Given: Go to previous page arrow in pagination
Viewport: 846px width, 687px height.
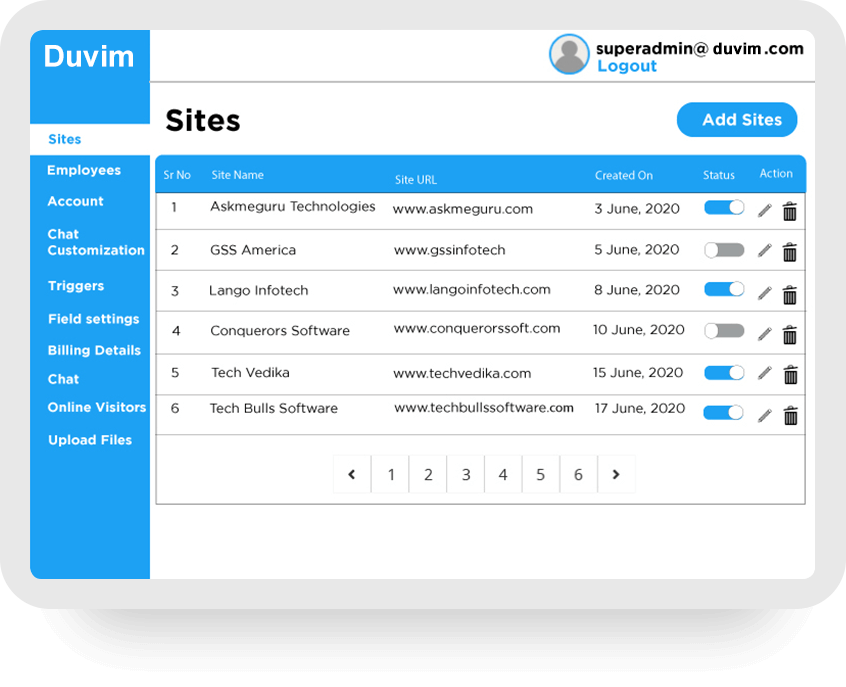Looking at the screenshot, I should tap(352, 474).
